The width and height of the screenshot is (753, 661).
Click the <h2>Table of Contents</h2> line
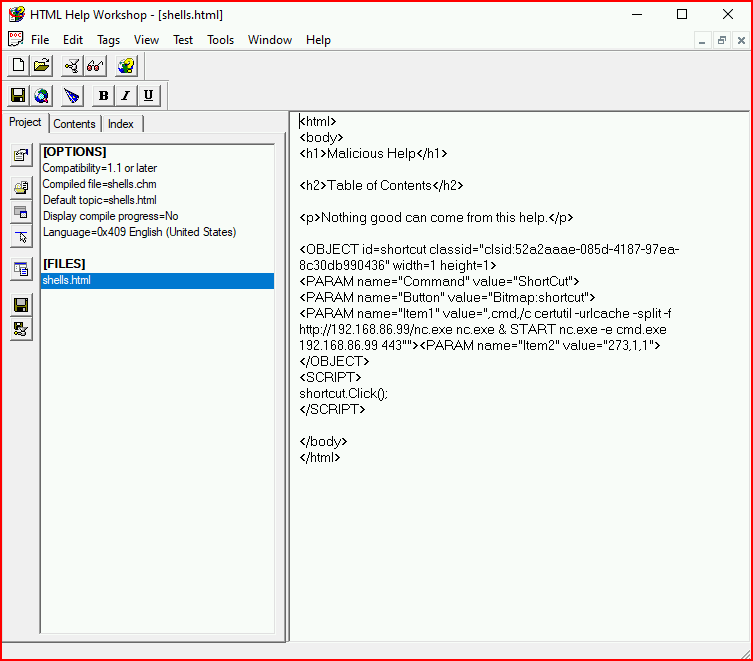(381, 185)
